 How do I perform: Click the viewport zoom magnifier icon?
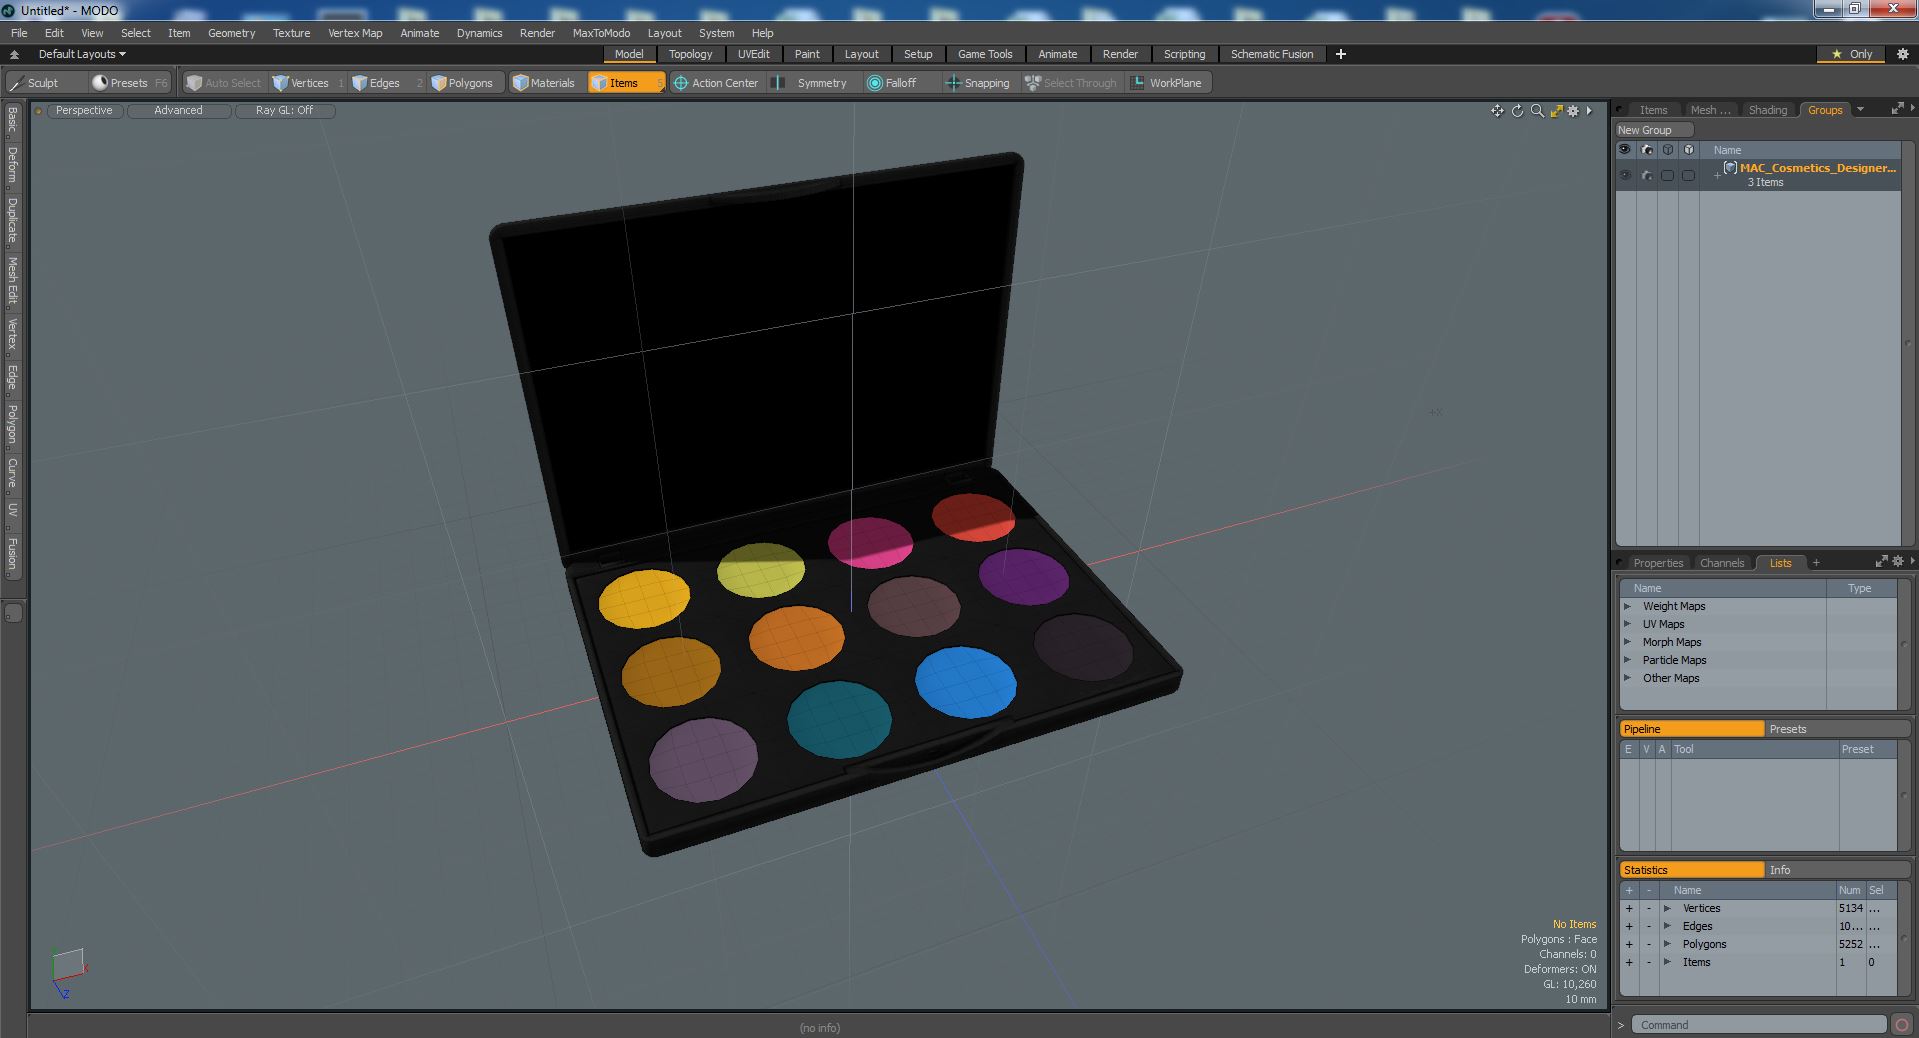[1537, 111]
